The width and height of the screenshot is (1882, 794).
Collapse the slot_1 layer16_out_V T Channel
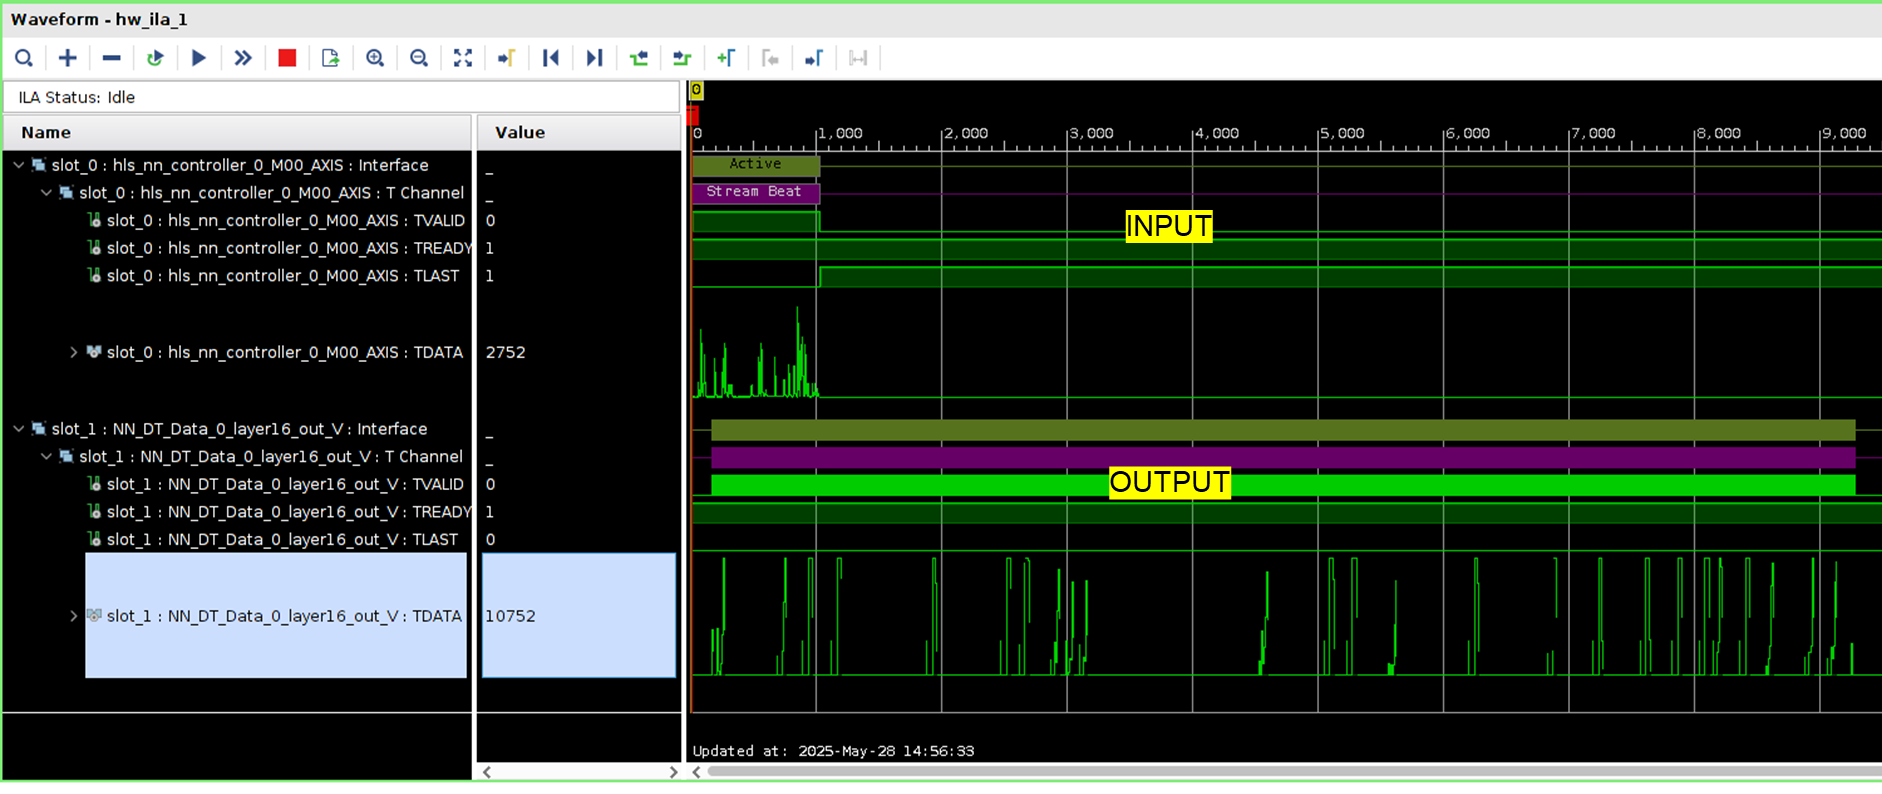pyautogui.click(x=46, y=457)
